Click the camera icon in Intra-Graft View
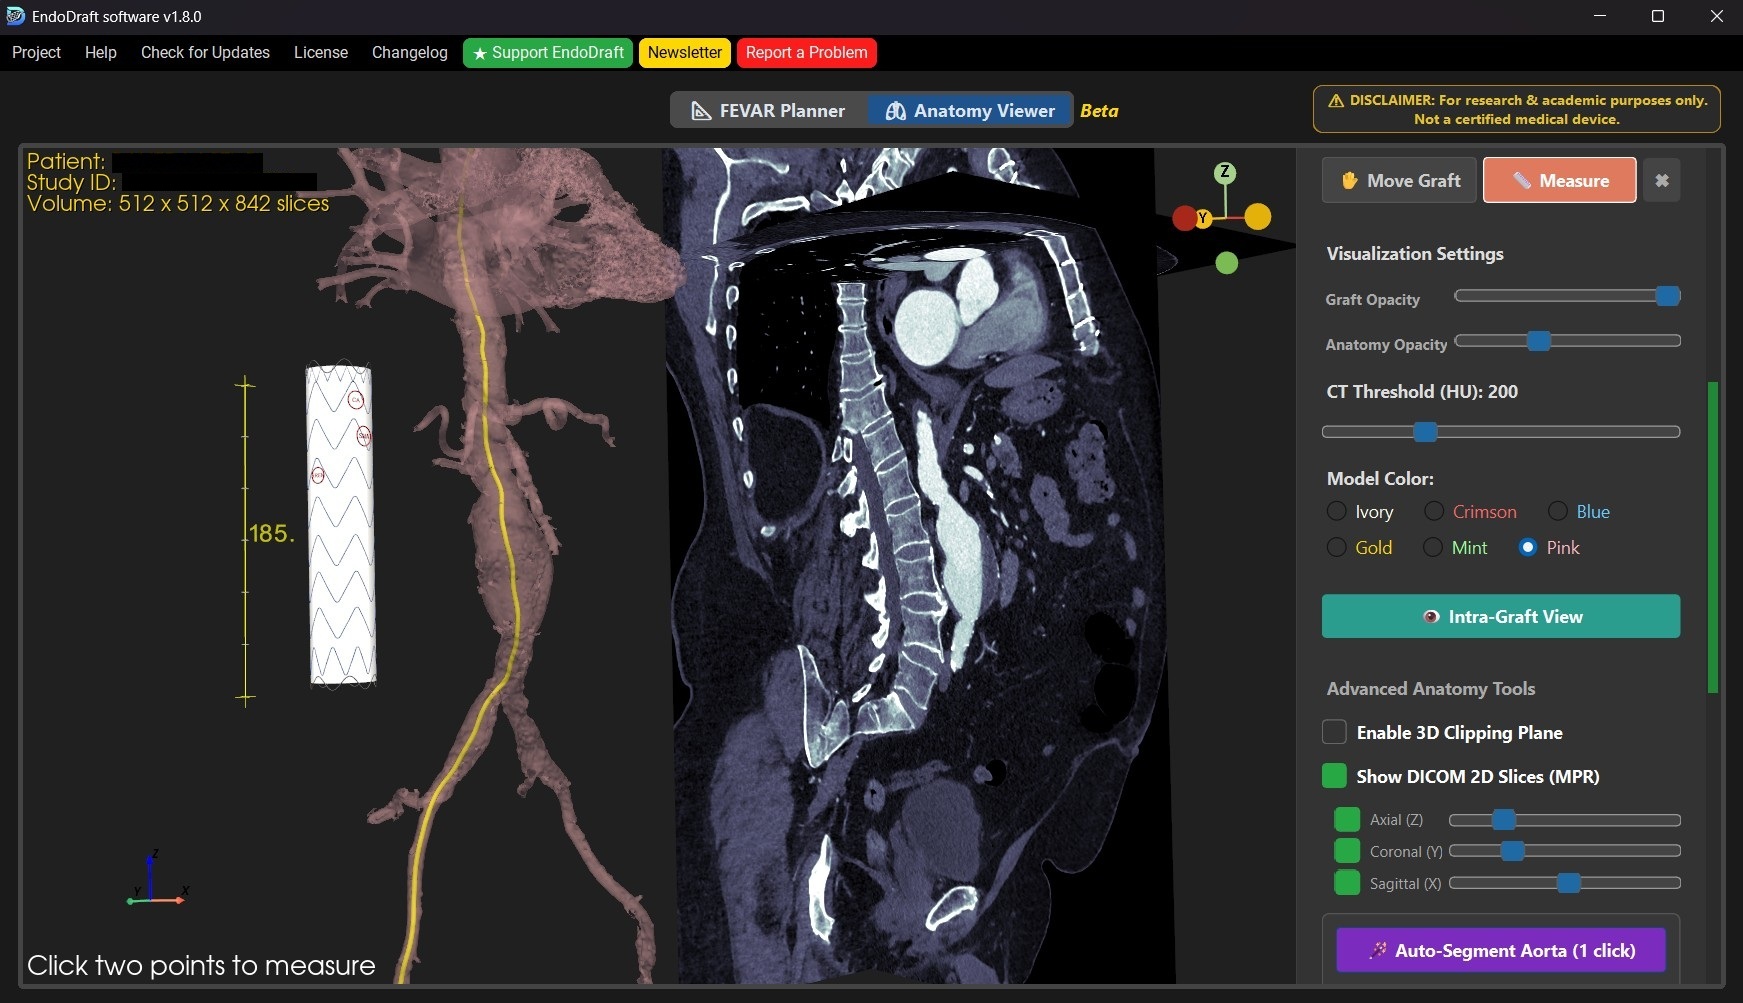The width and height of the screenshot is (1743, 1003). point(1430,617)
